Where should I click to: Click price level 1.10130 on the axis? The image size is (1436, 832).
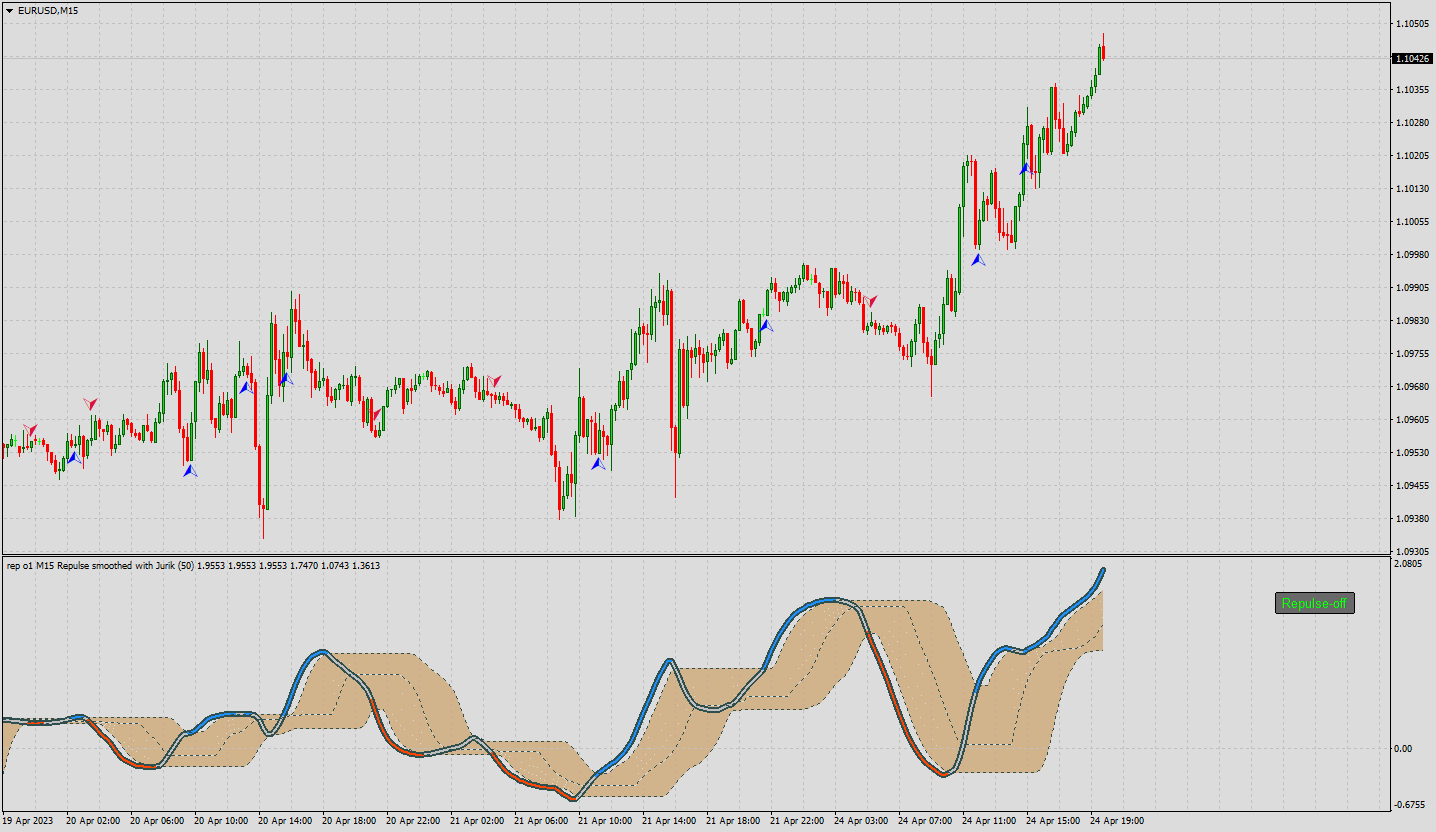(x=1412, y=189)
